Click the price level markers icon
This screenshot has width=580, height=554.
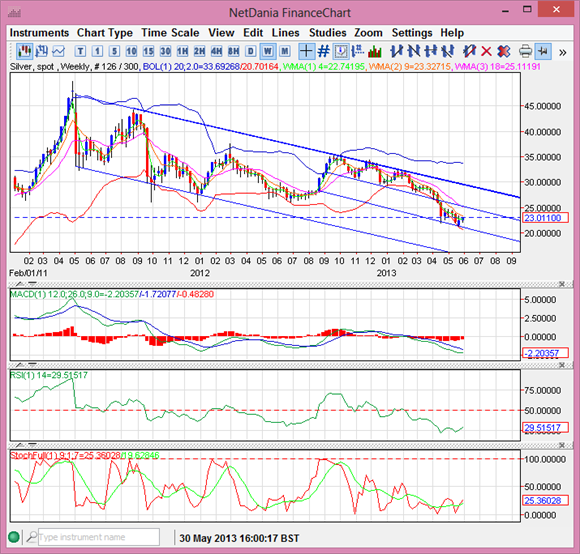[x=357, y=51]
